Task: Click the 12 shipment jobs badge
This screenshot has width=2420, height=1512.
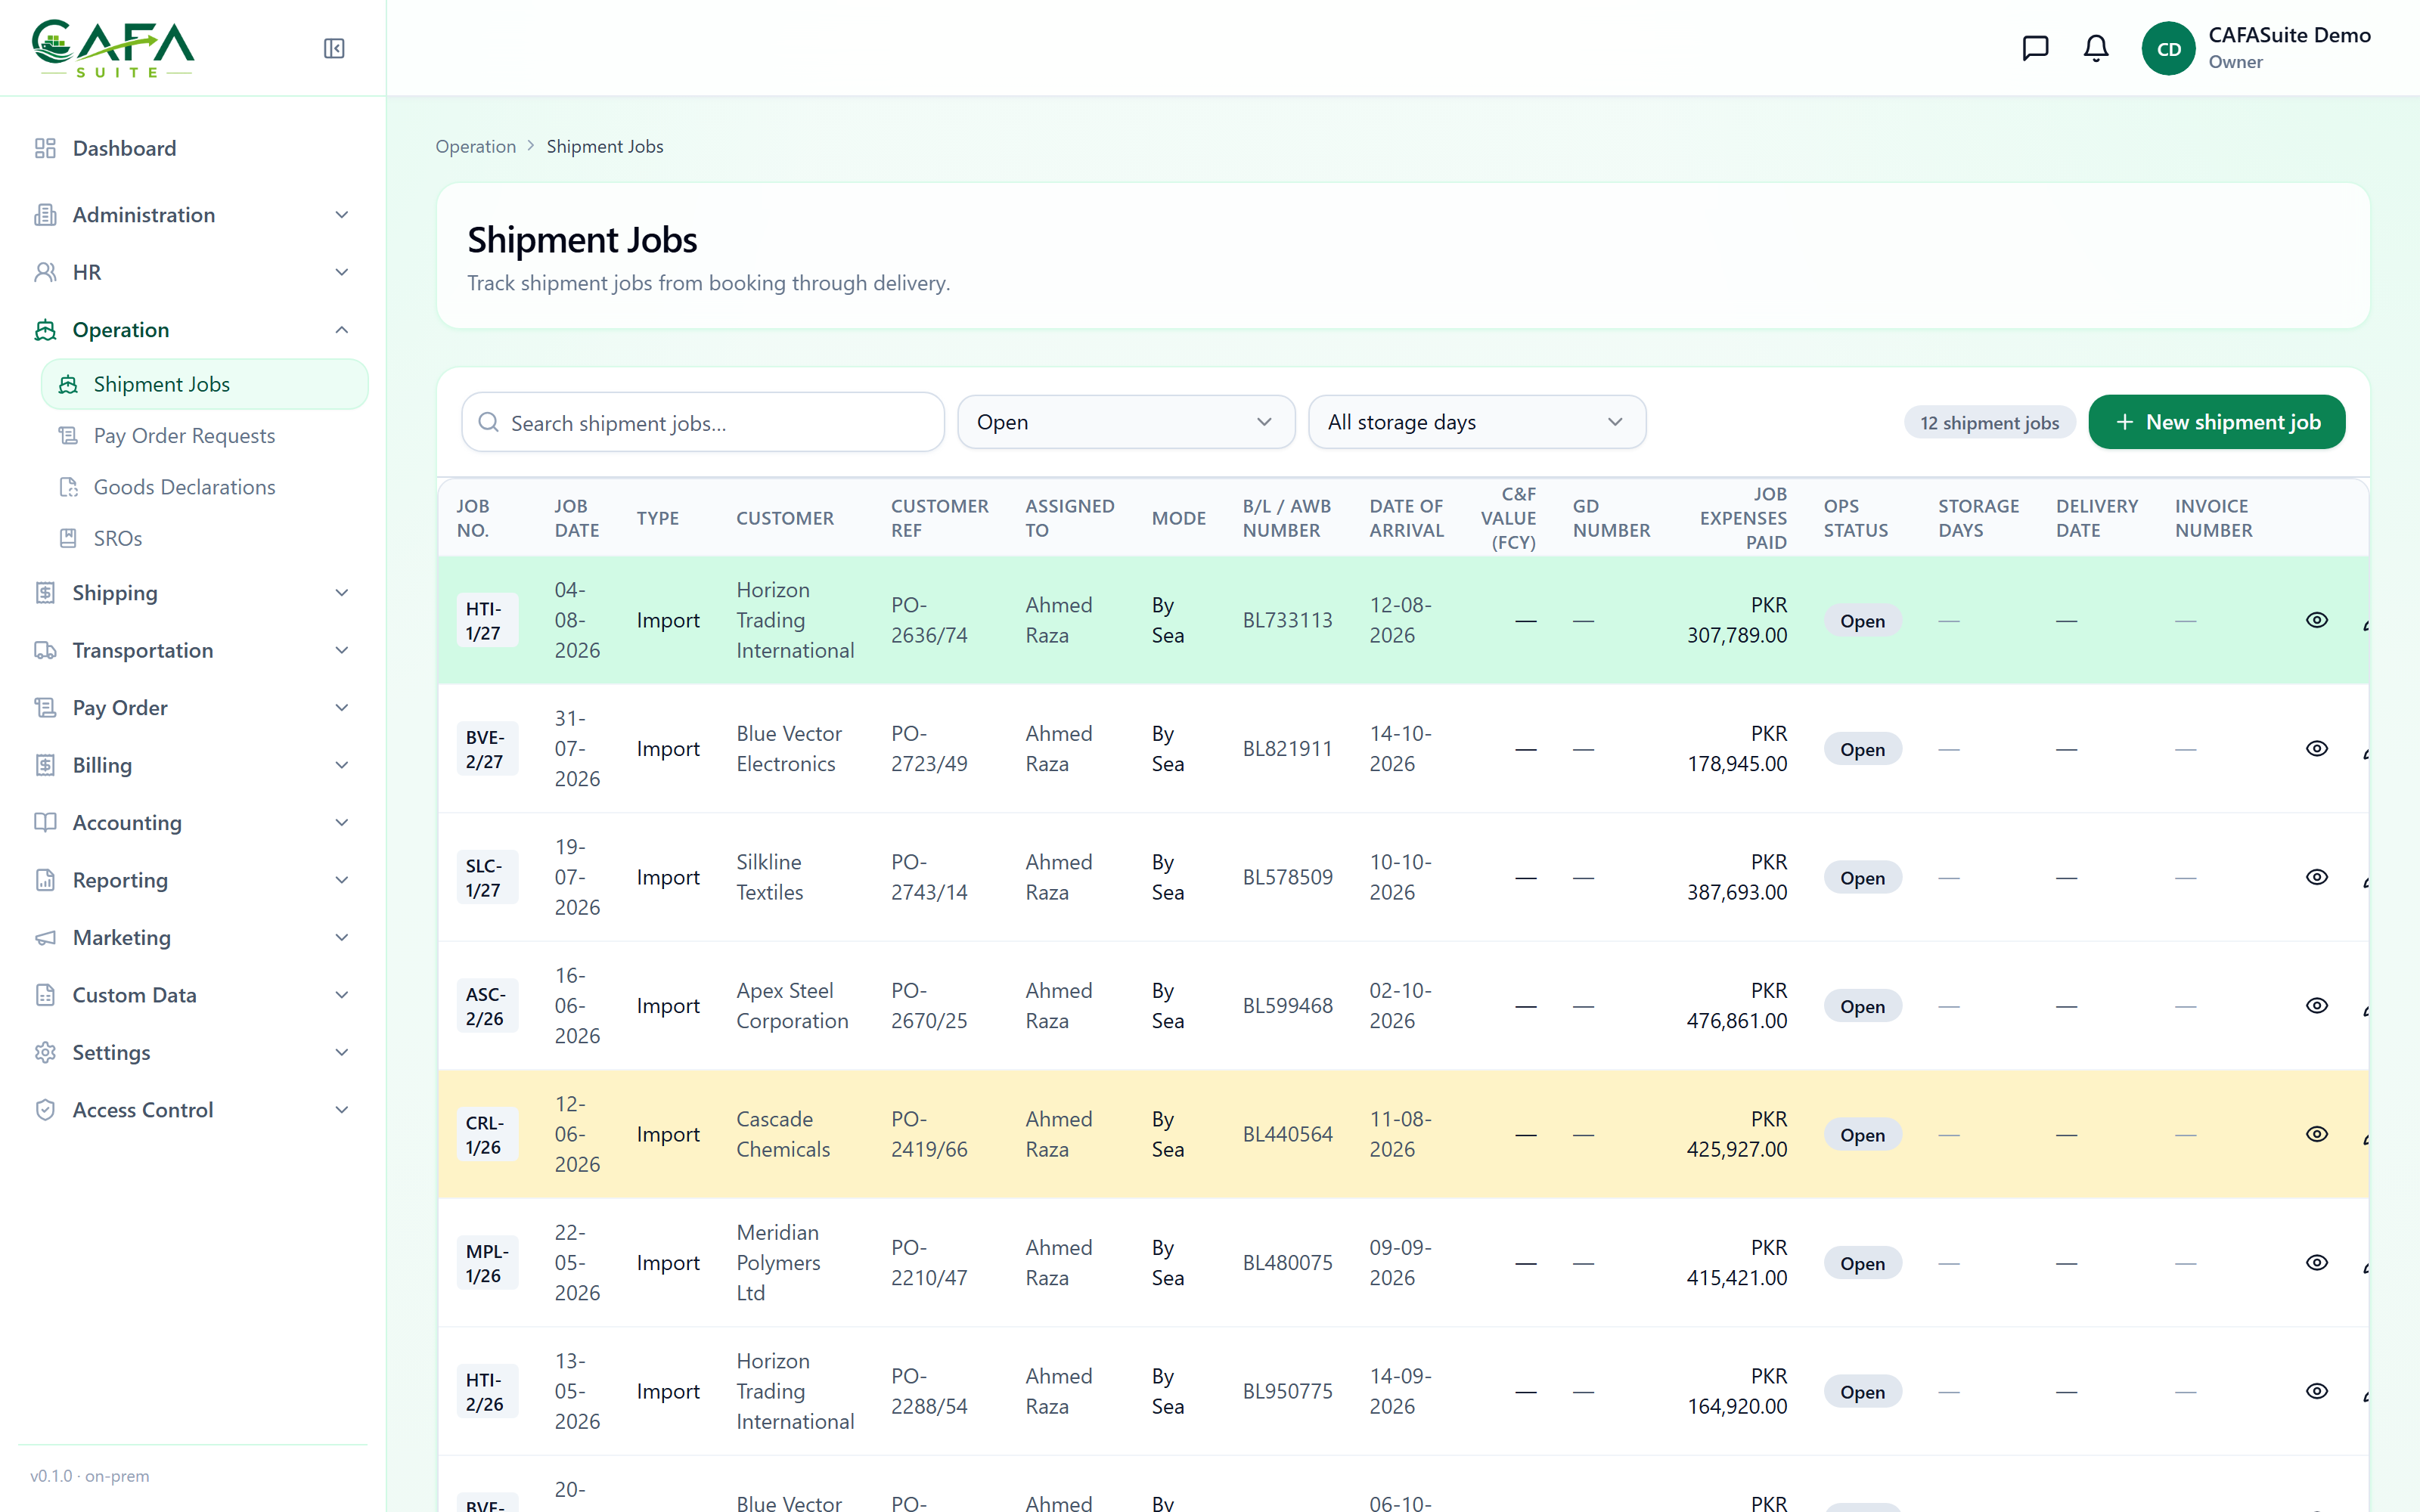Action: pyautogui.click(x=1989, y=422)
